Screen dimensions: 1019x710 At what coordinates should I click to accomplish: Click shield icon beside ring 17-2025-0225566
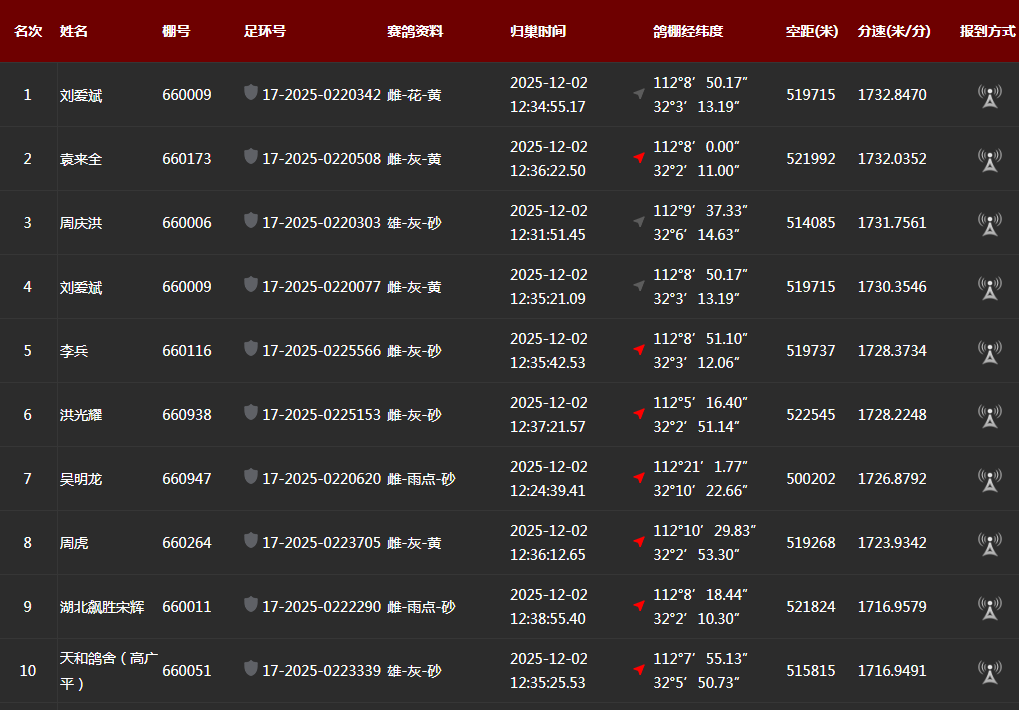[251, 349]
